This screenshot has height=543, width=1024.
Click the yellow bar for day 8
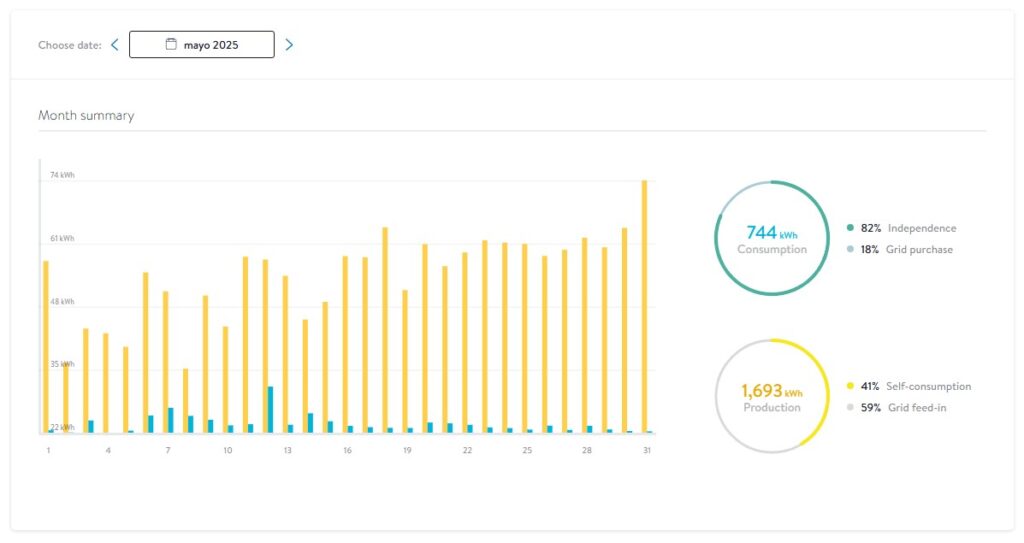pos(185,400)
